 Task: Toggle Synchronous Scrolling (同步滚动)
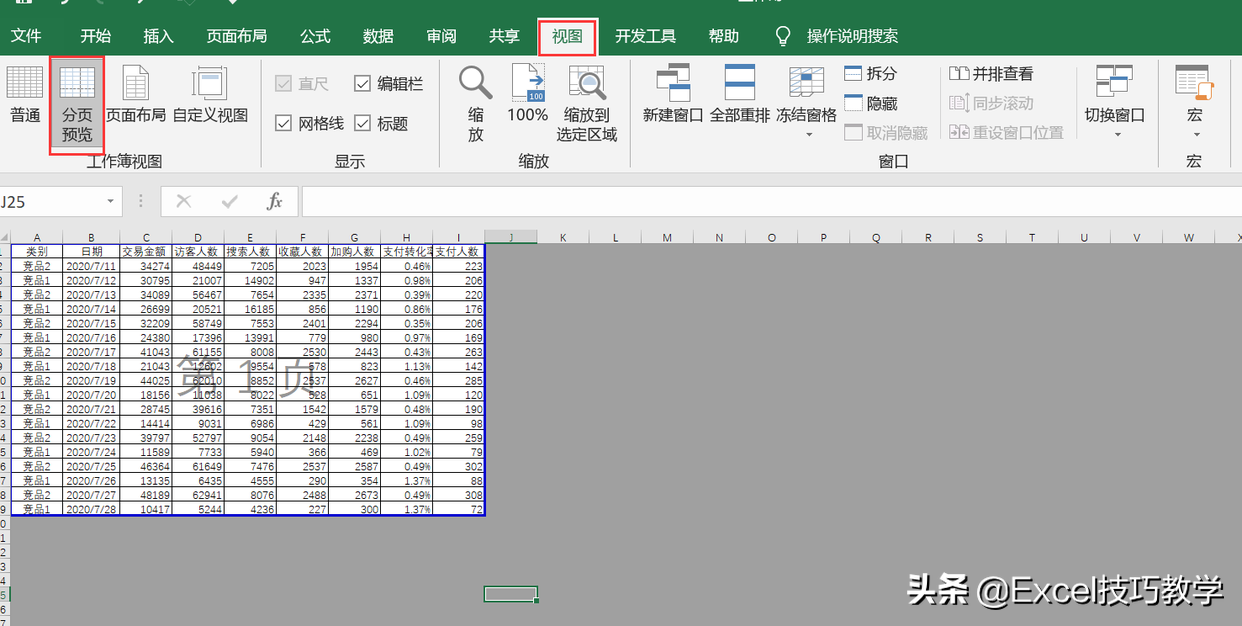[991, 103]
